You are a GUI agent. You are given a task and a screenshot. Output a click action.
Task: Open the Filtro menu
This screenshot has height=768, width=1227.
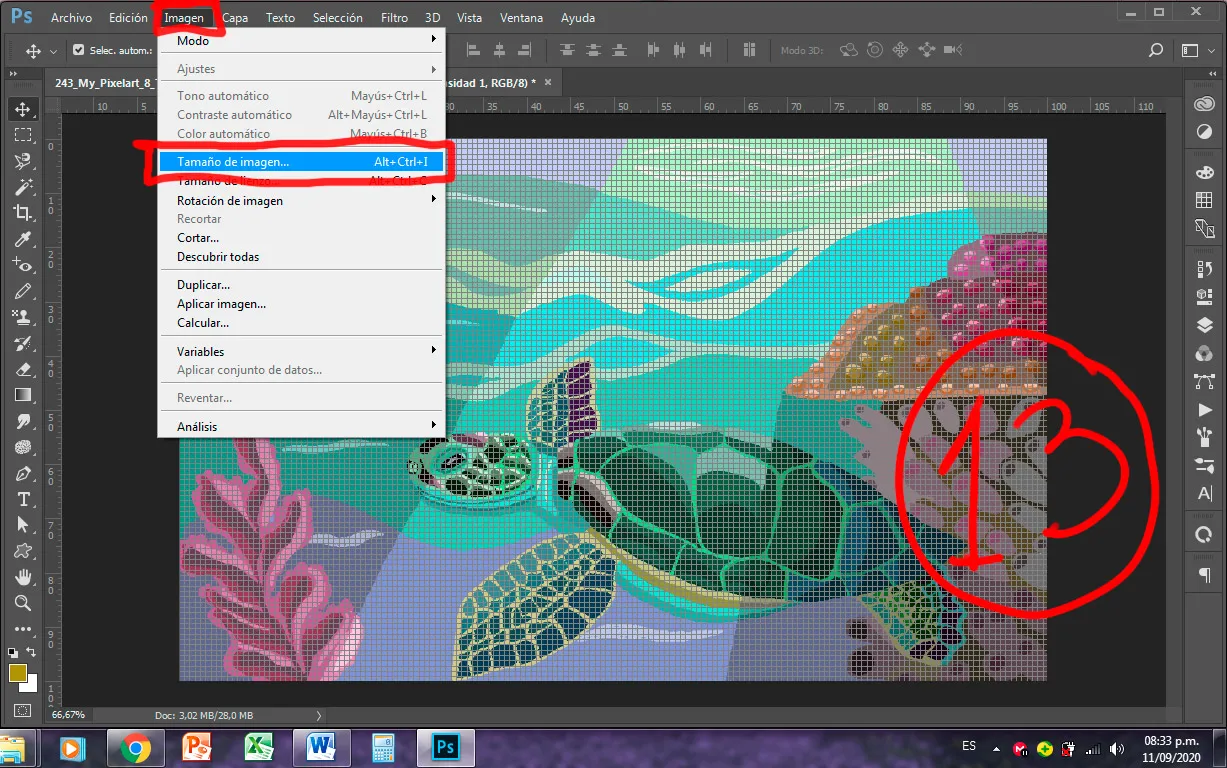(x=394, y=18)
